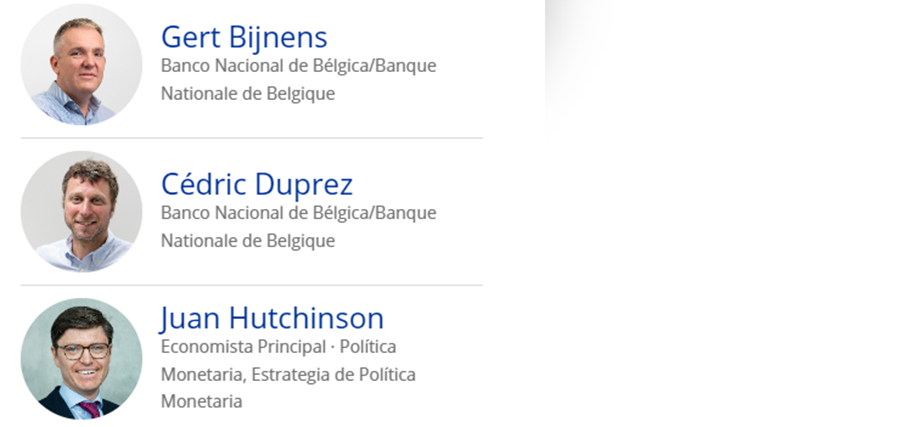Click the Cédric Duprez name link
This screenshot has width=921, height=427.
256,184
